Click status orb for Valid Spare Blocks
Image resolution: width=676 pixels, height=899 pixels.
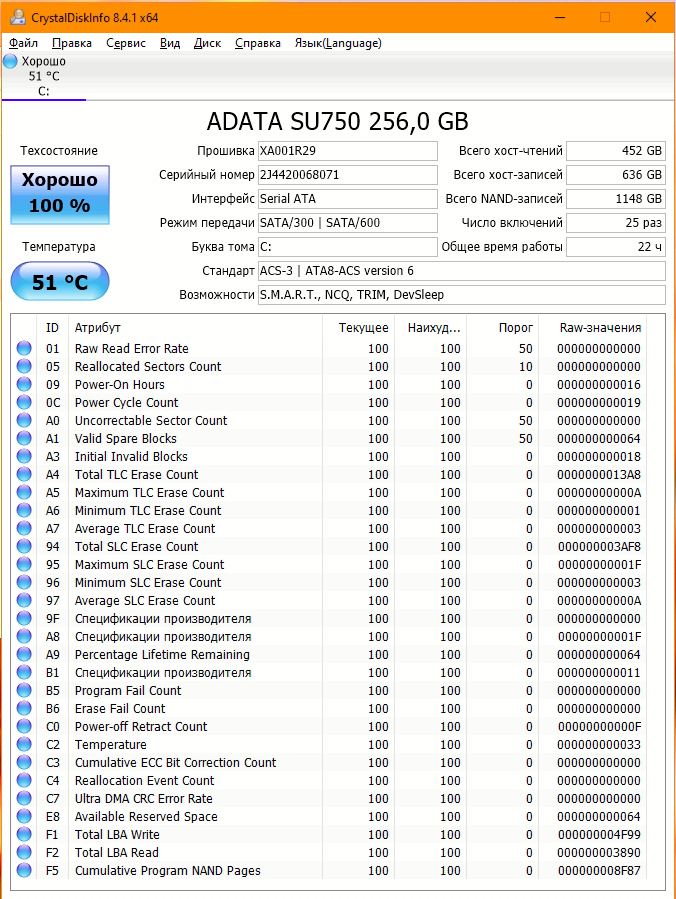tap(24, 438)
